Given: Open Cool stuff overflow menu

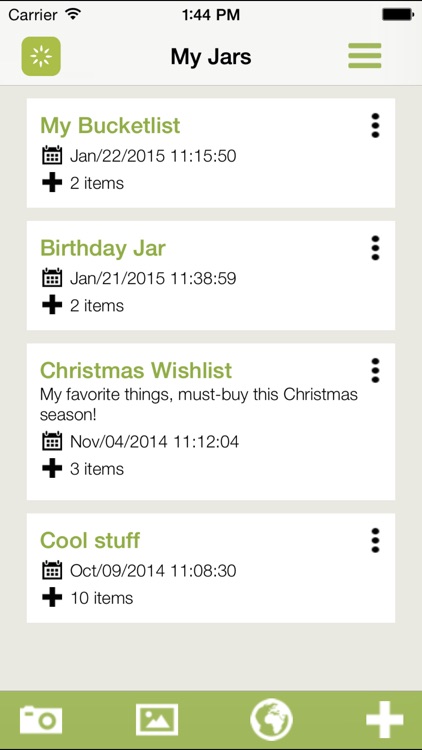Looking at the screenshot, I should pyautogui.click(x=376, y=540).
